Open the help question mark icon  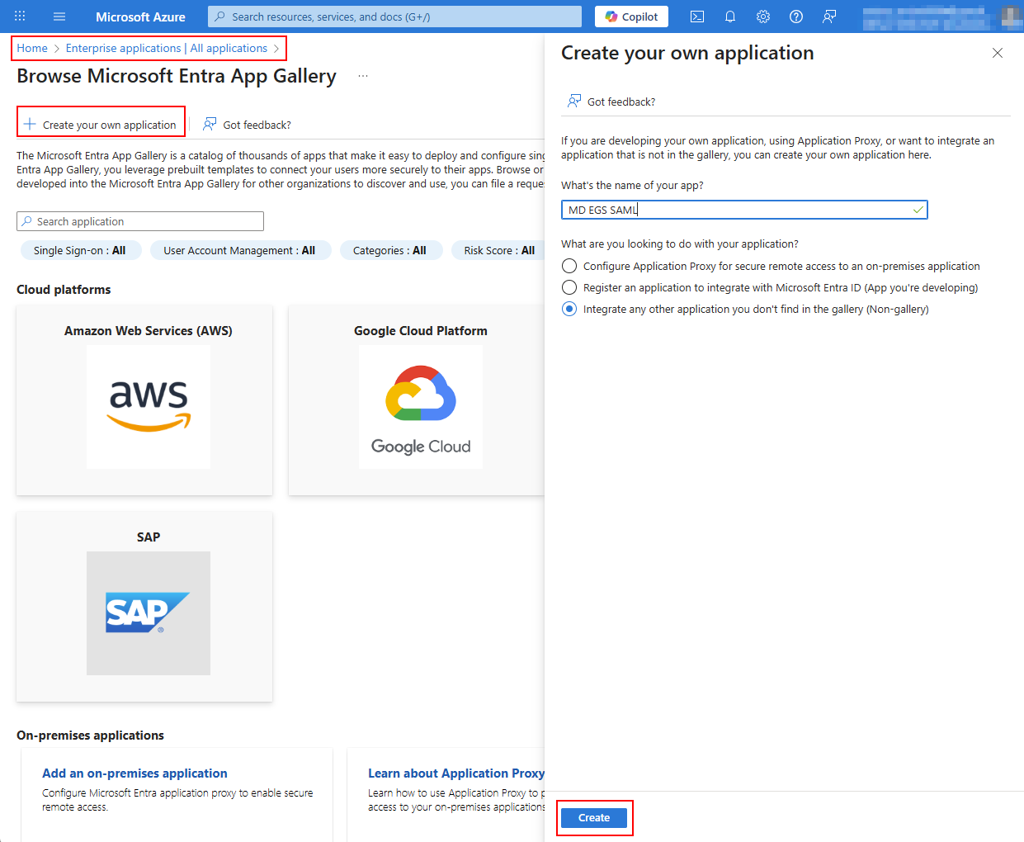(796, 17)
